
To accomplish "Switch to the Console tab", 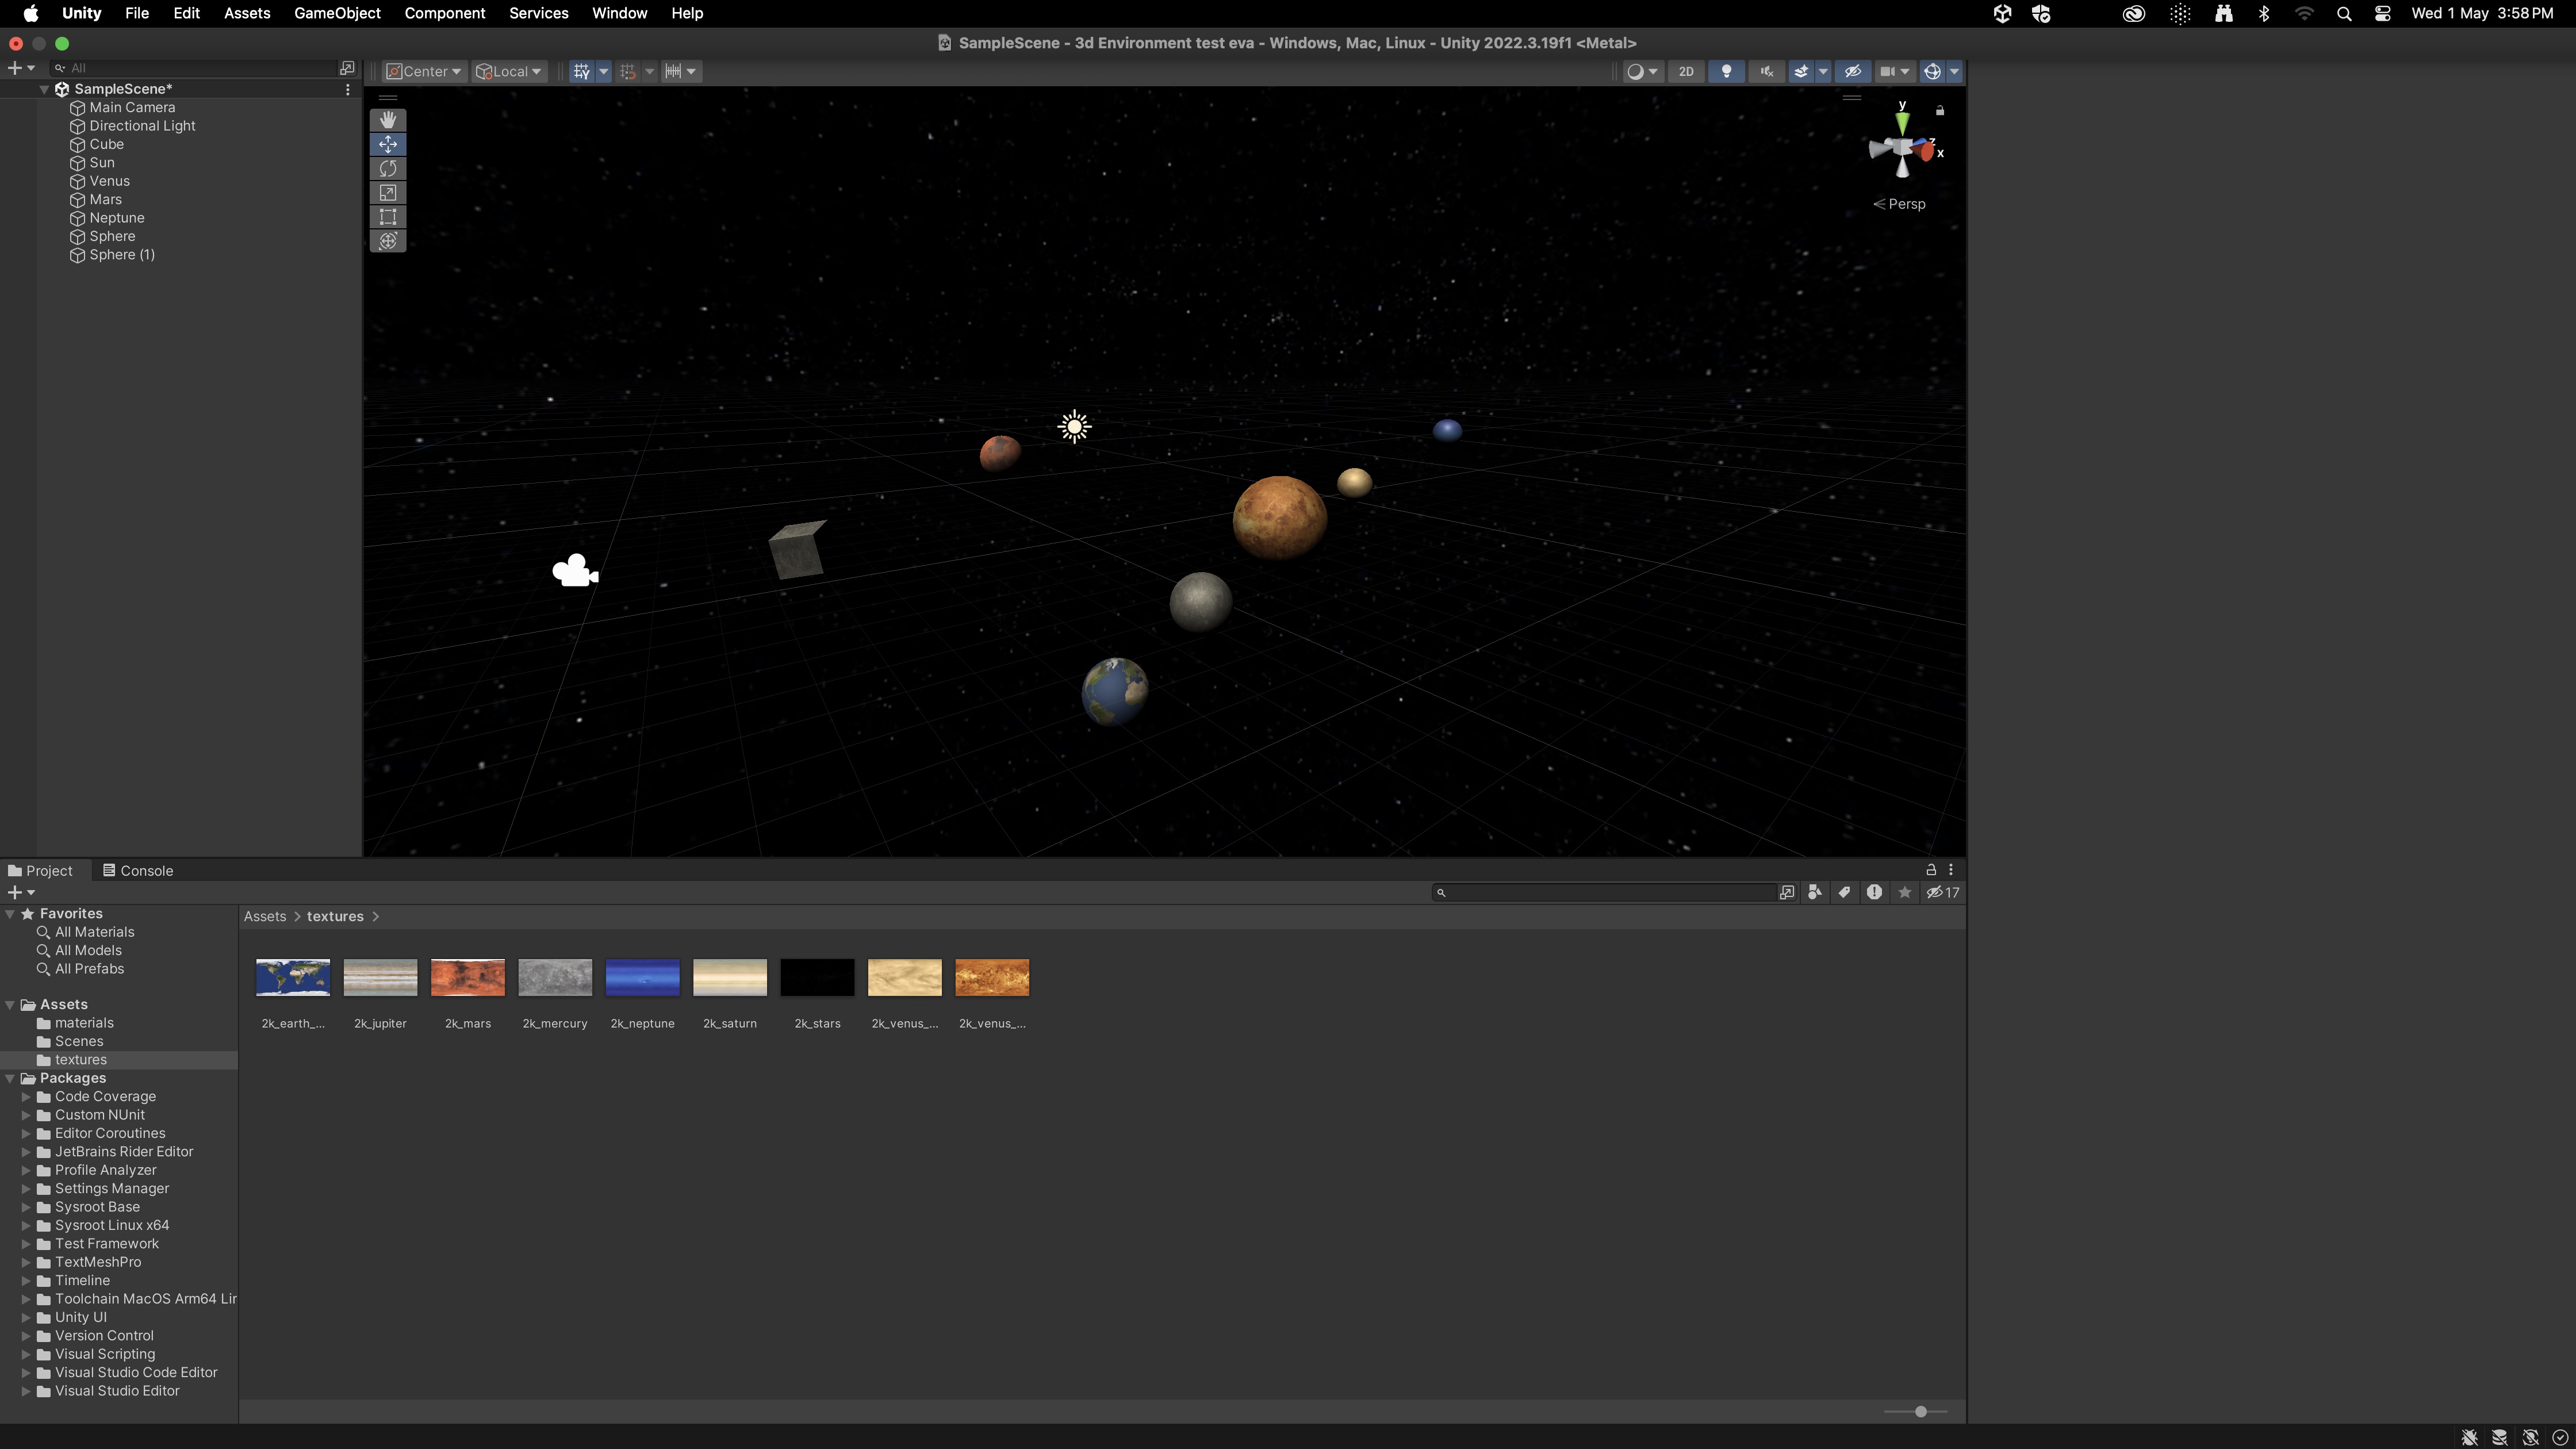I will (x=138, y=871).
